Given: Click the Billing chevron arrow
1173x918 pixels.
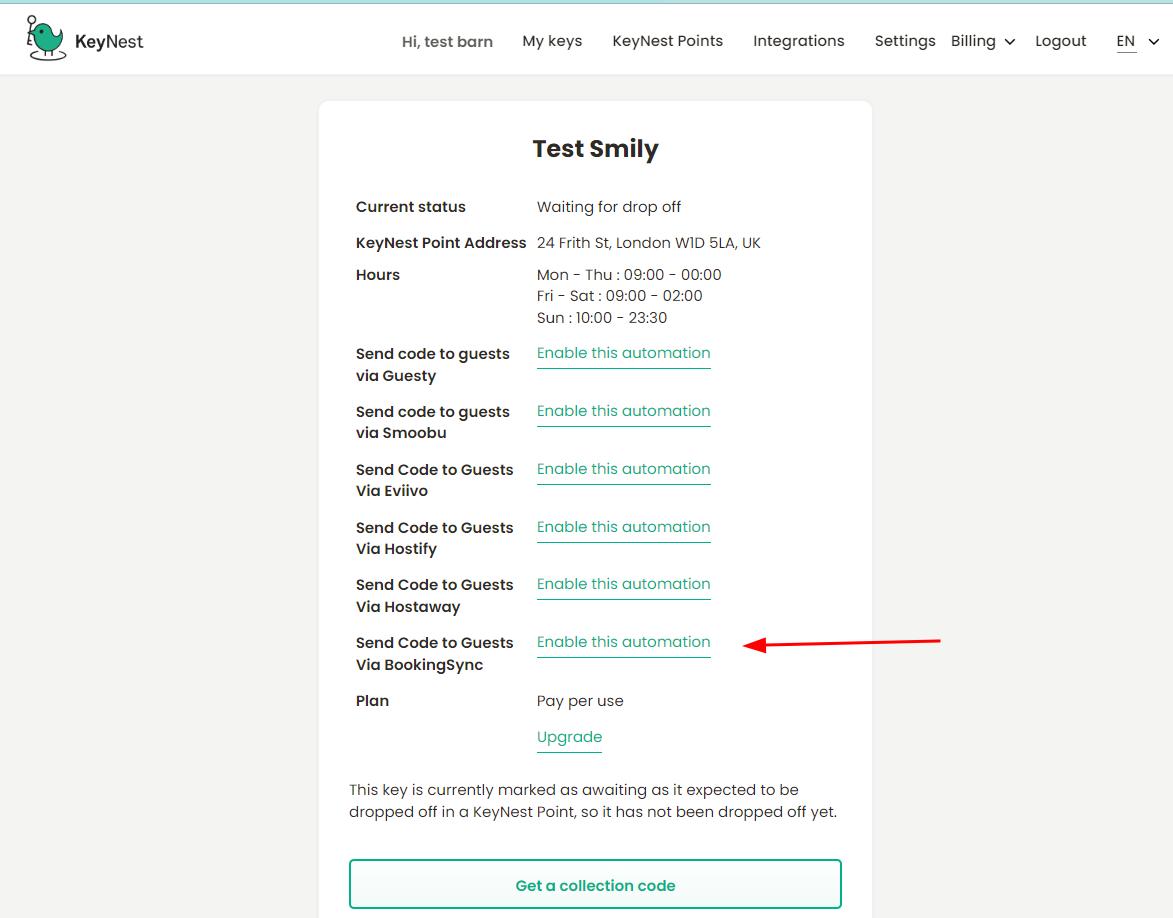Looking at the screenshot, I should pos(1009,42).
